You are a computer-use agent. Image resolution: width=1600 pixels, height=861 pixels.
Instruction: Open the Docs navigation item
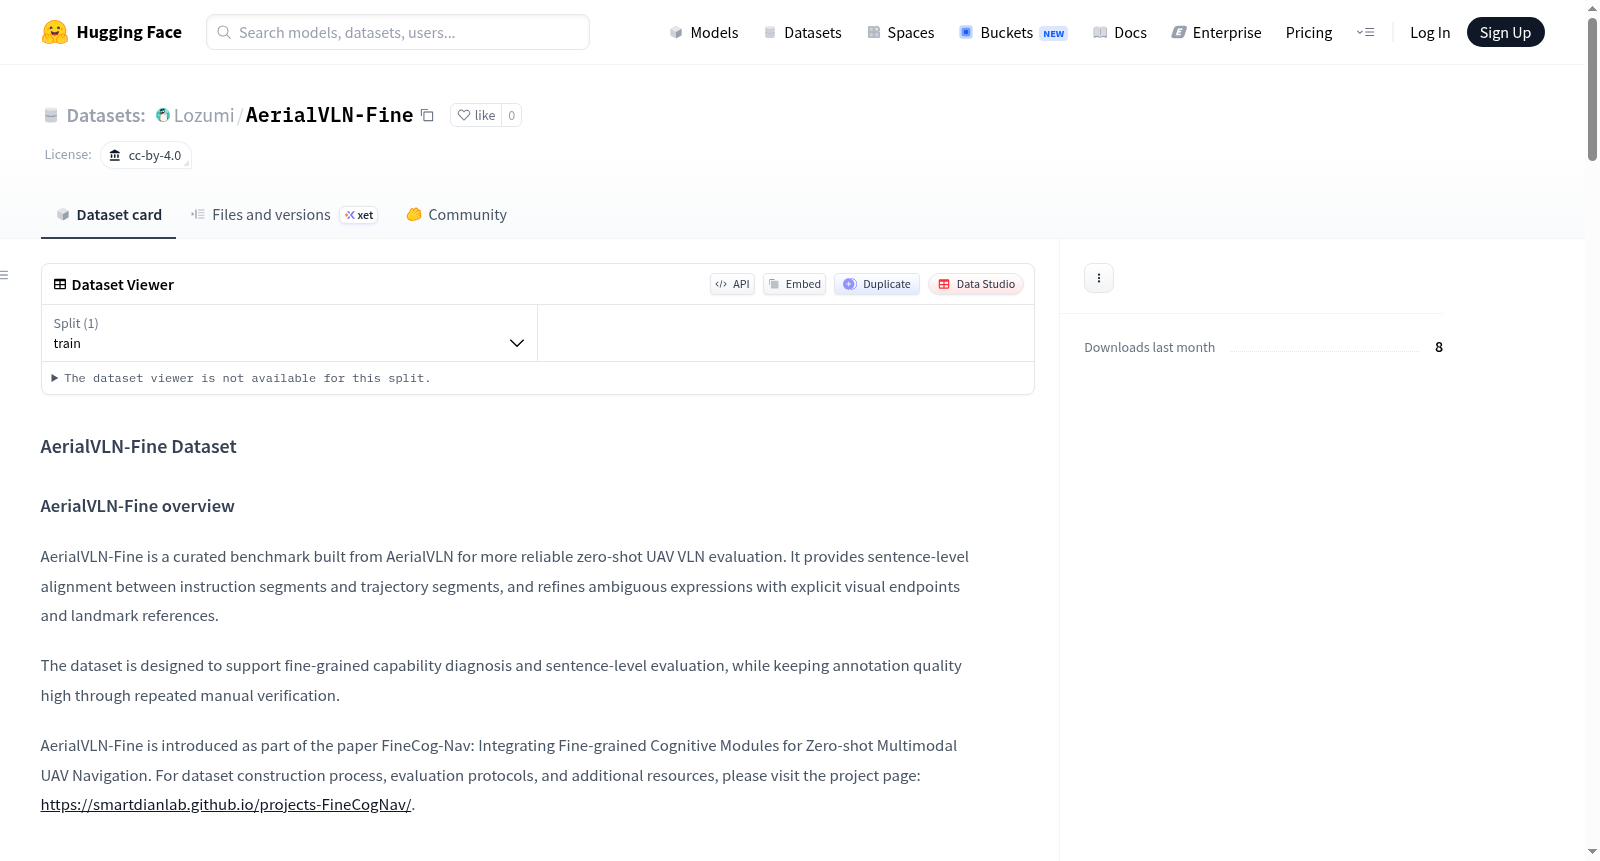tap(1120, 32)
